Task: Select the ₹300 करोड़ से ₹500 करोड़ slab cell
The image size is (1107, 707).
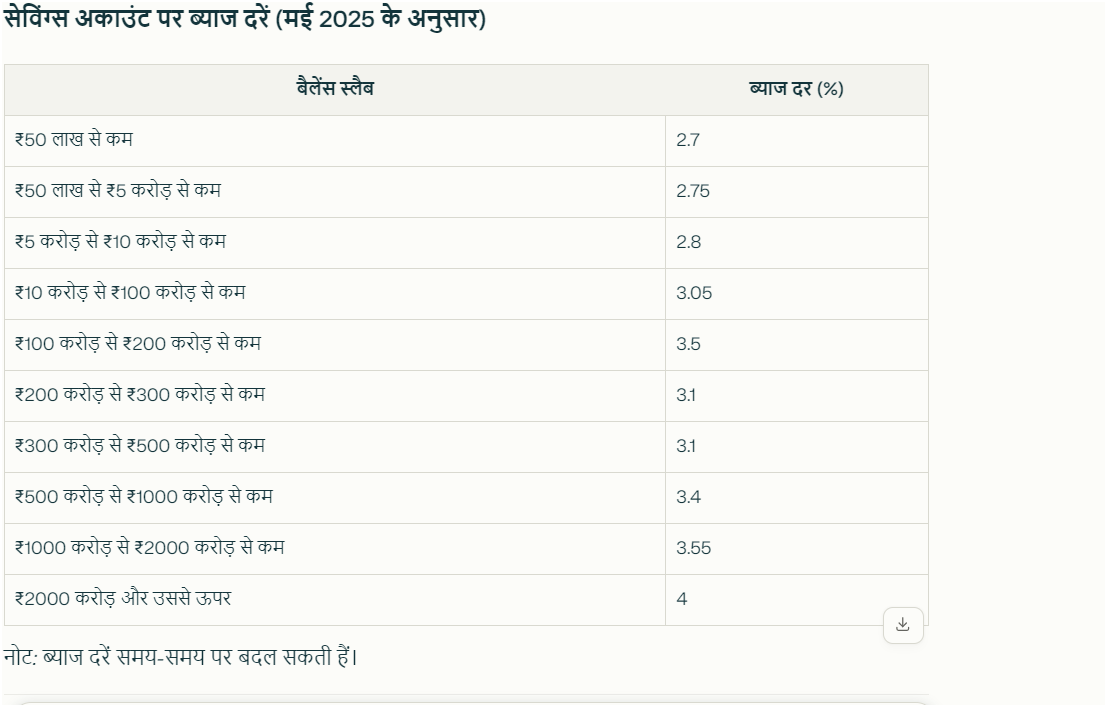Action: pos(140,446)
